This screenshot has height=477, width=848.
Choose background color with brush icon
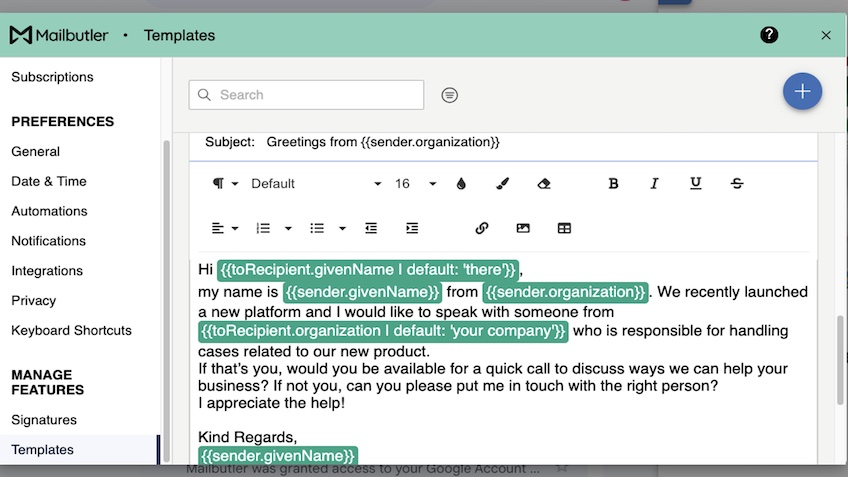click(x=502, y=184)
